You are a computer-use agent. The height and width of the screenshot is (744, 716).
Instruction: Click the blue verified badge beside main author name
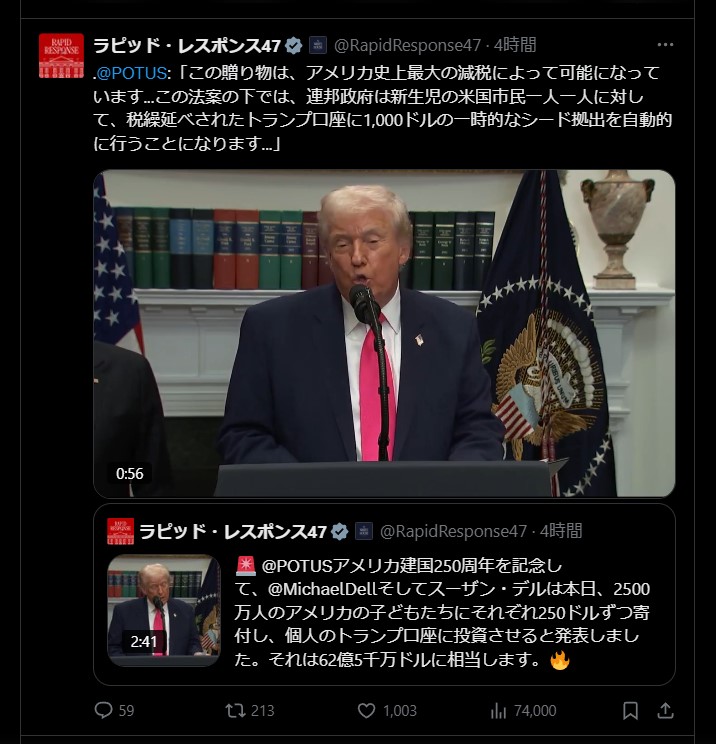coord(294,46)
